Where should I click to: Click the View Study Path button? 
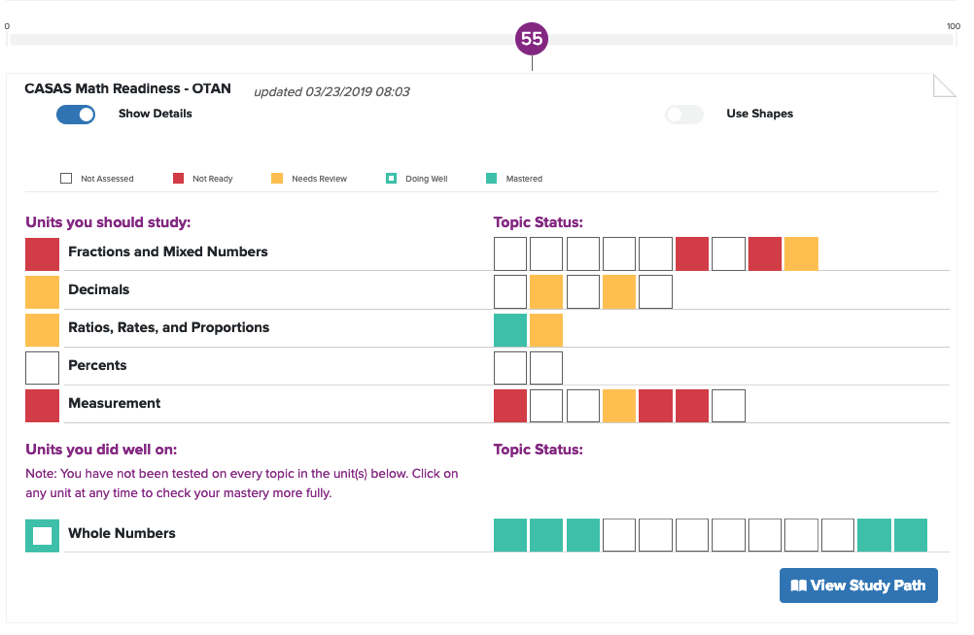858,585
